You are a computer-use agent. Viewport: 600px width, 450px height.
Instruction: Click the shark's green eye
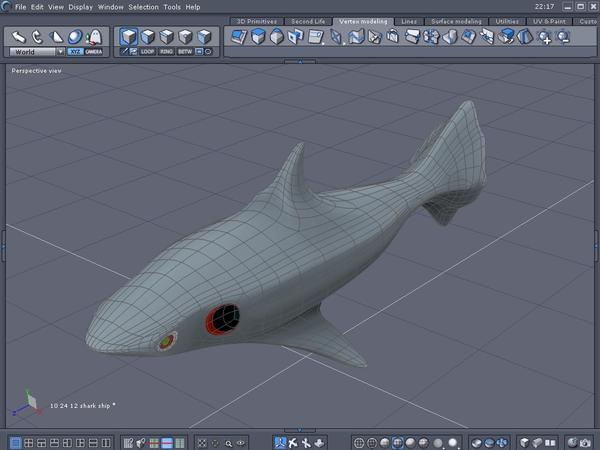(x=167, y=341)
